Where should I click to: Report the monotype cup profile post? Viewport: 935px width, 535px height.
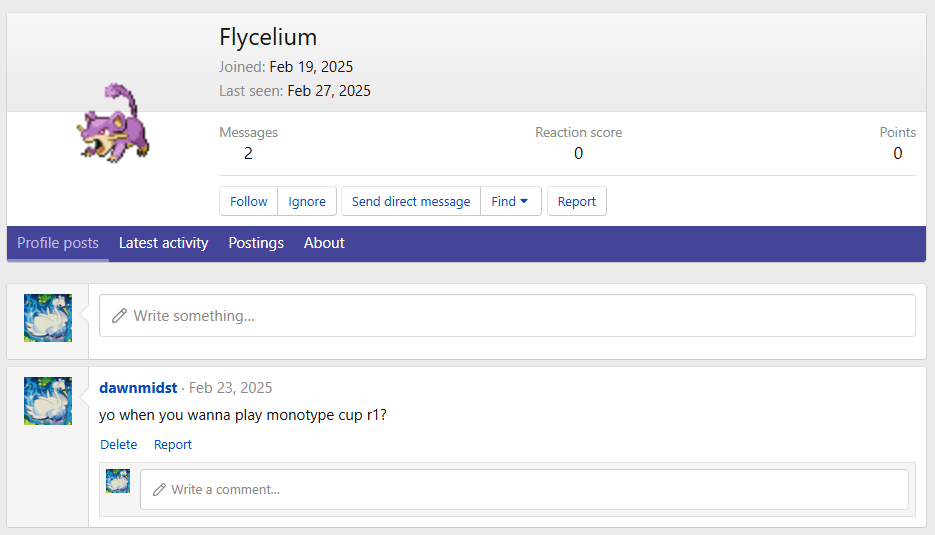coord(173,445)
